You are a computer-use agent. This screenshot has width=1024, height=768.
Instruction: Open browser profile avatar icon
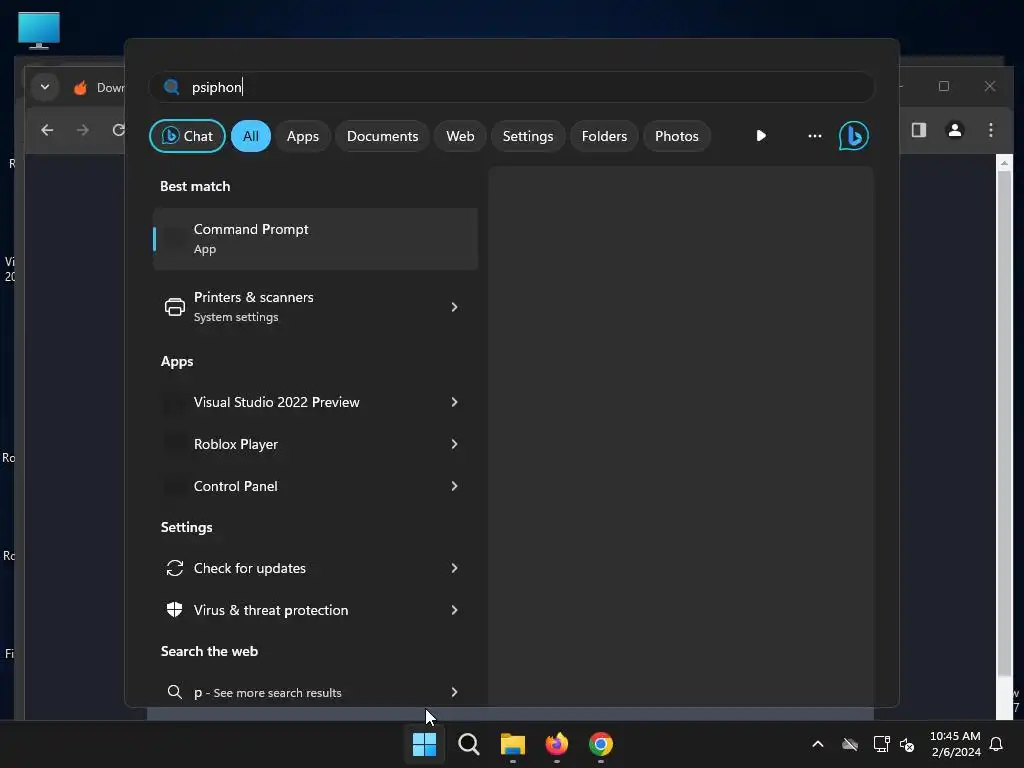pos(955,130)
